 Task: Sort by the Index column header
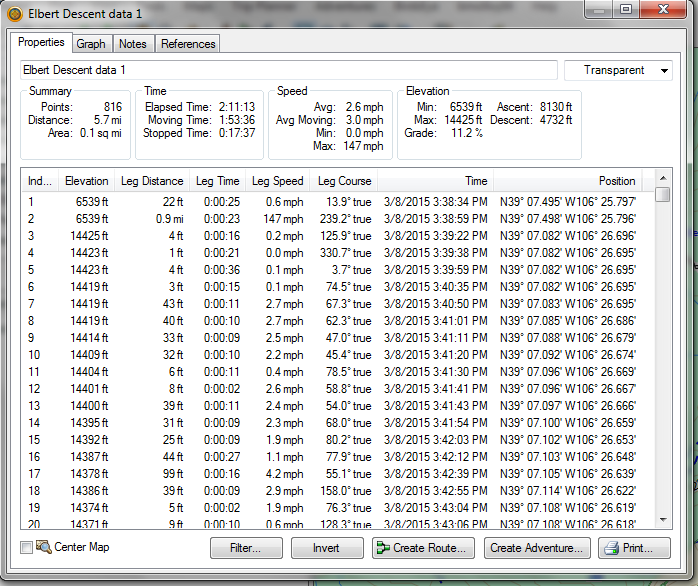click(40, 181)
